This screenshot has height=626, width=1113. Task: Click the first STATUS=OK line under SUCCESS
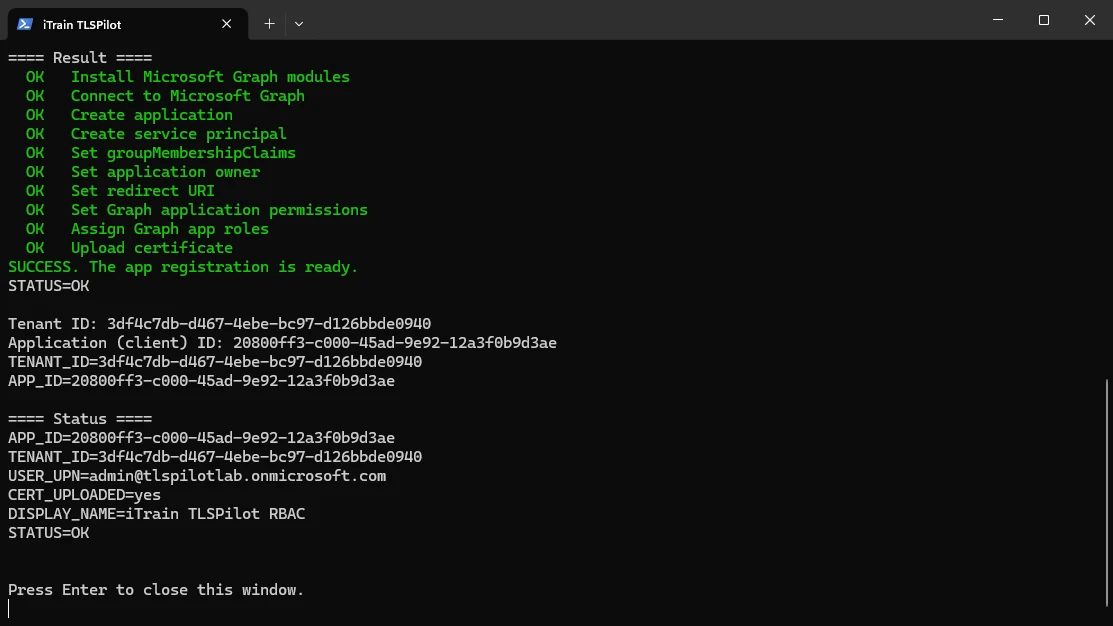pos(48,286)
